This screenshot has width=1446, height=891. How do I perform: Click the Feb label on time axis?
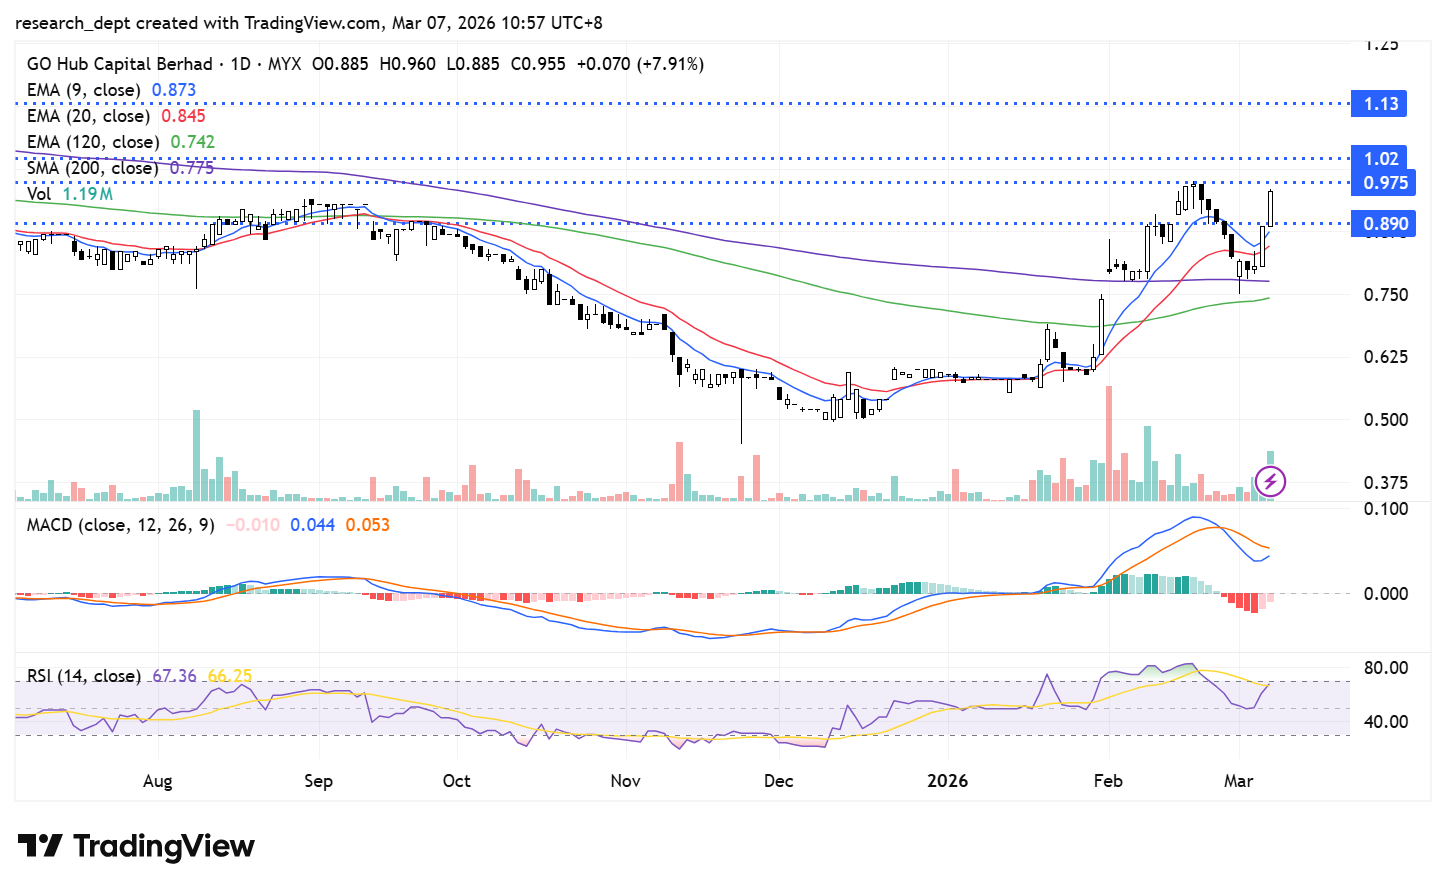(1108, 781)
